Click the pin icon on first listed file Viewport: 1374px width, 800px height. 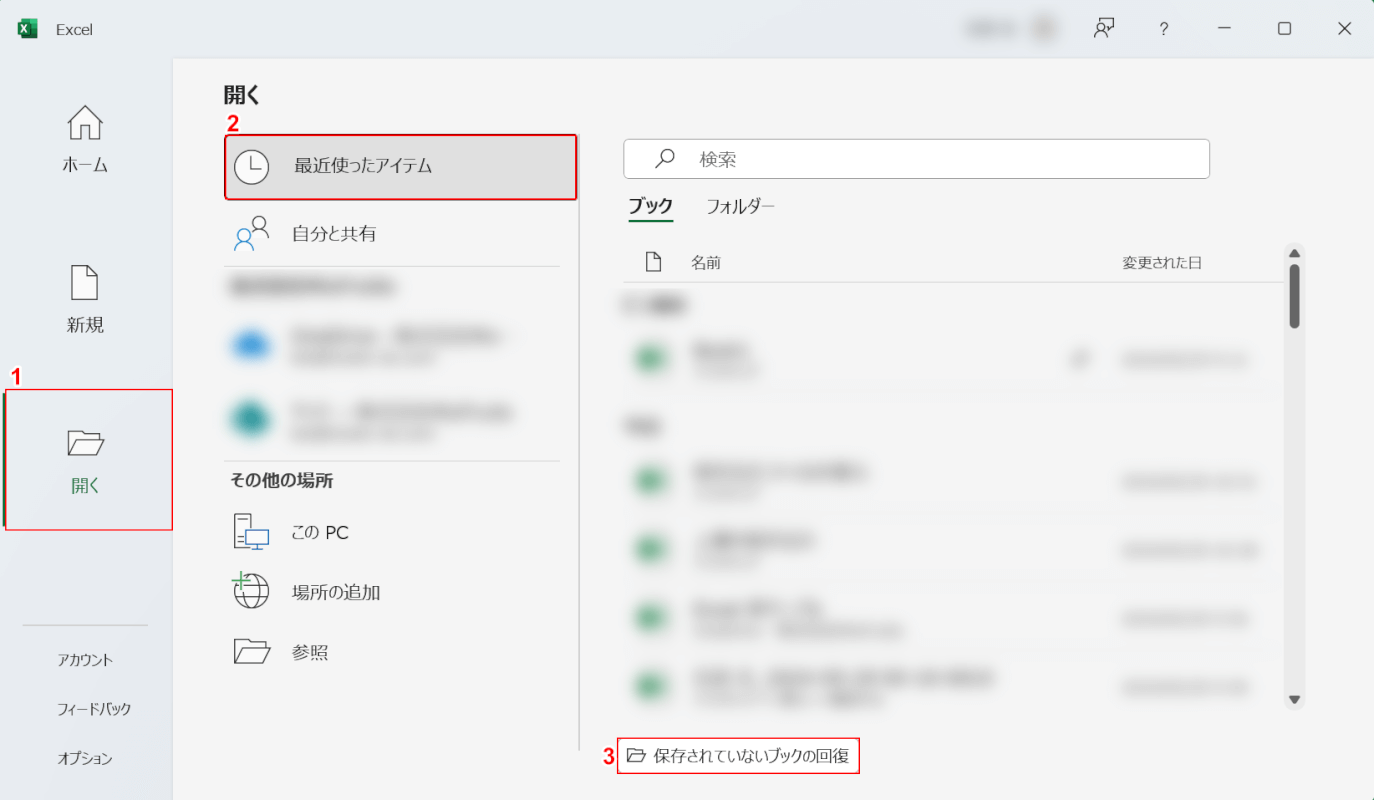click(x=1079, y=359)
